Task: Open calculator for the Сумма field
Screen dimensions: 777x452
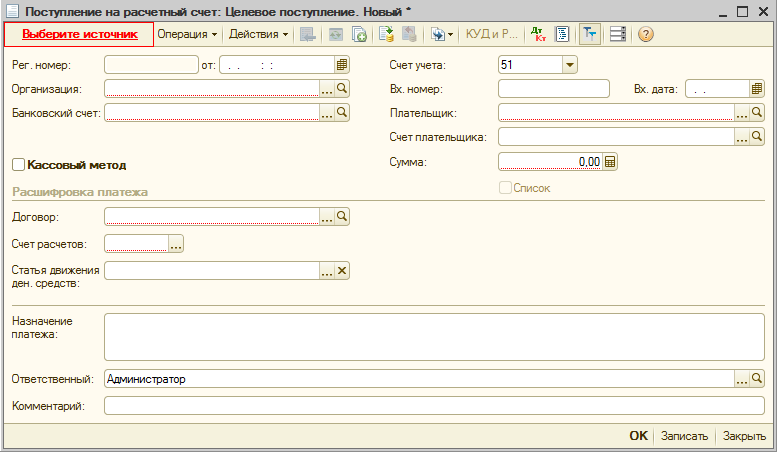Action: (610, 162)
